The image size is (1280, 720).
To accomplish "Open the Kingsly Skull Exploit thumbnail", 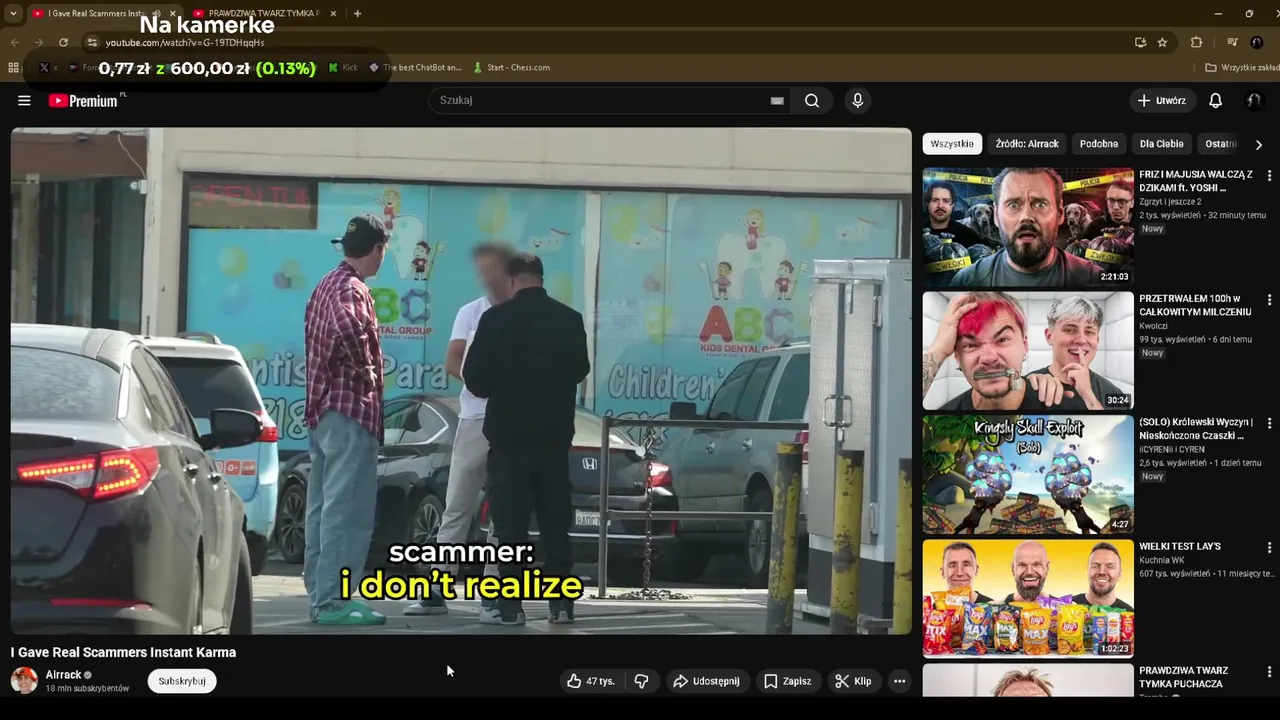I will click(x=1028, y=475).
